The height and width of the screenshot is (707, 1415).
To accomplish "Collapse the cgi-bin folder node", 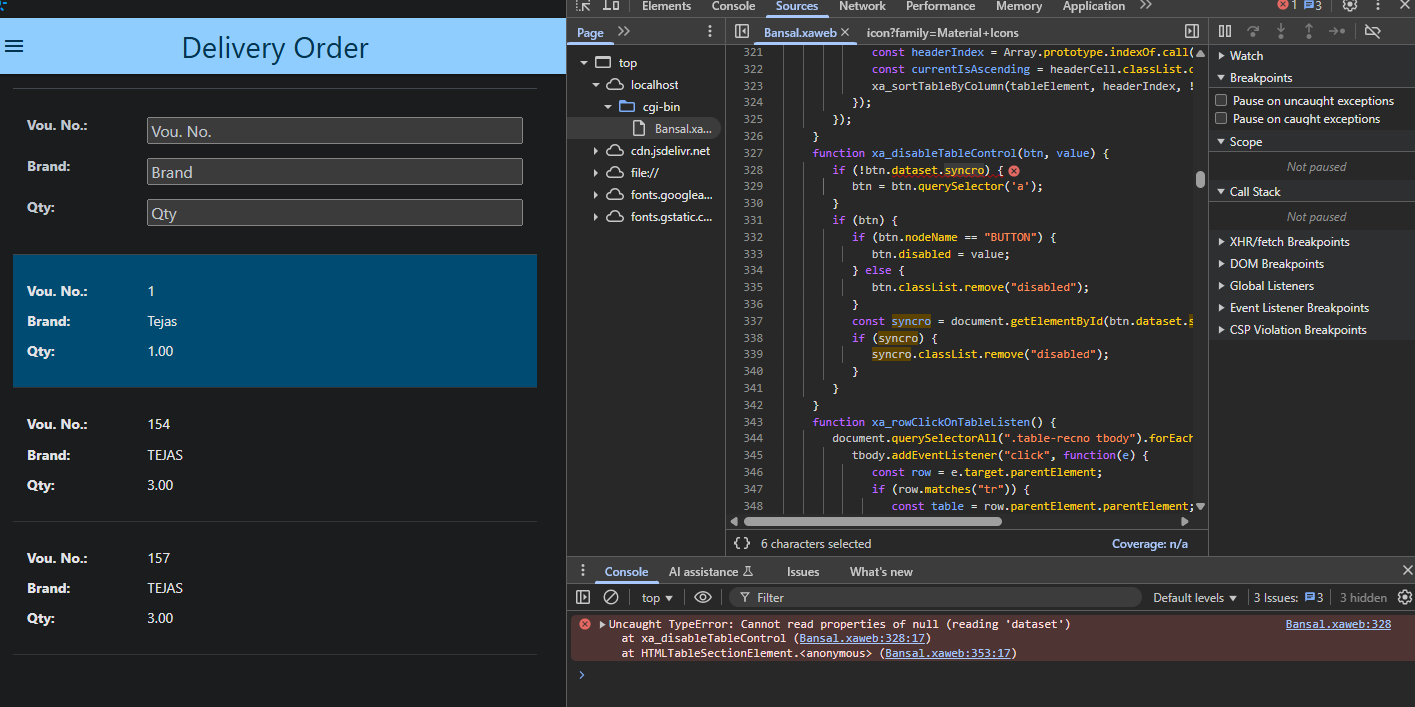I will [x=608, y=107].
